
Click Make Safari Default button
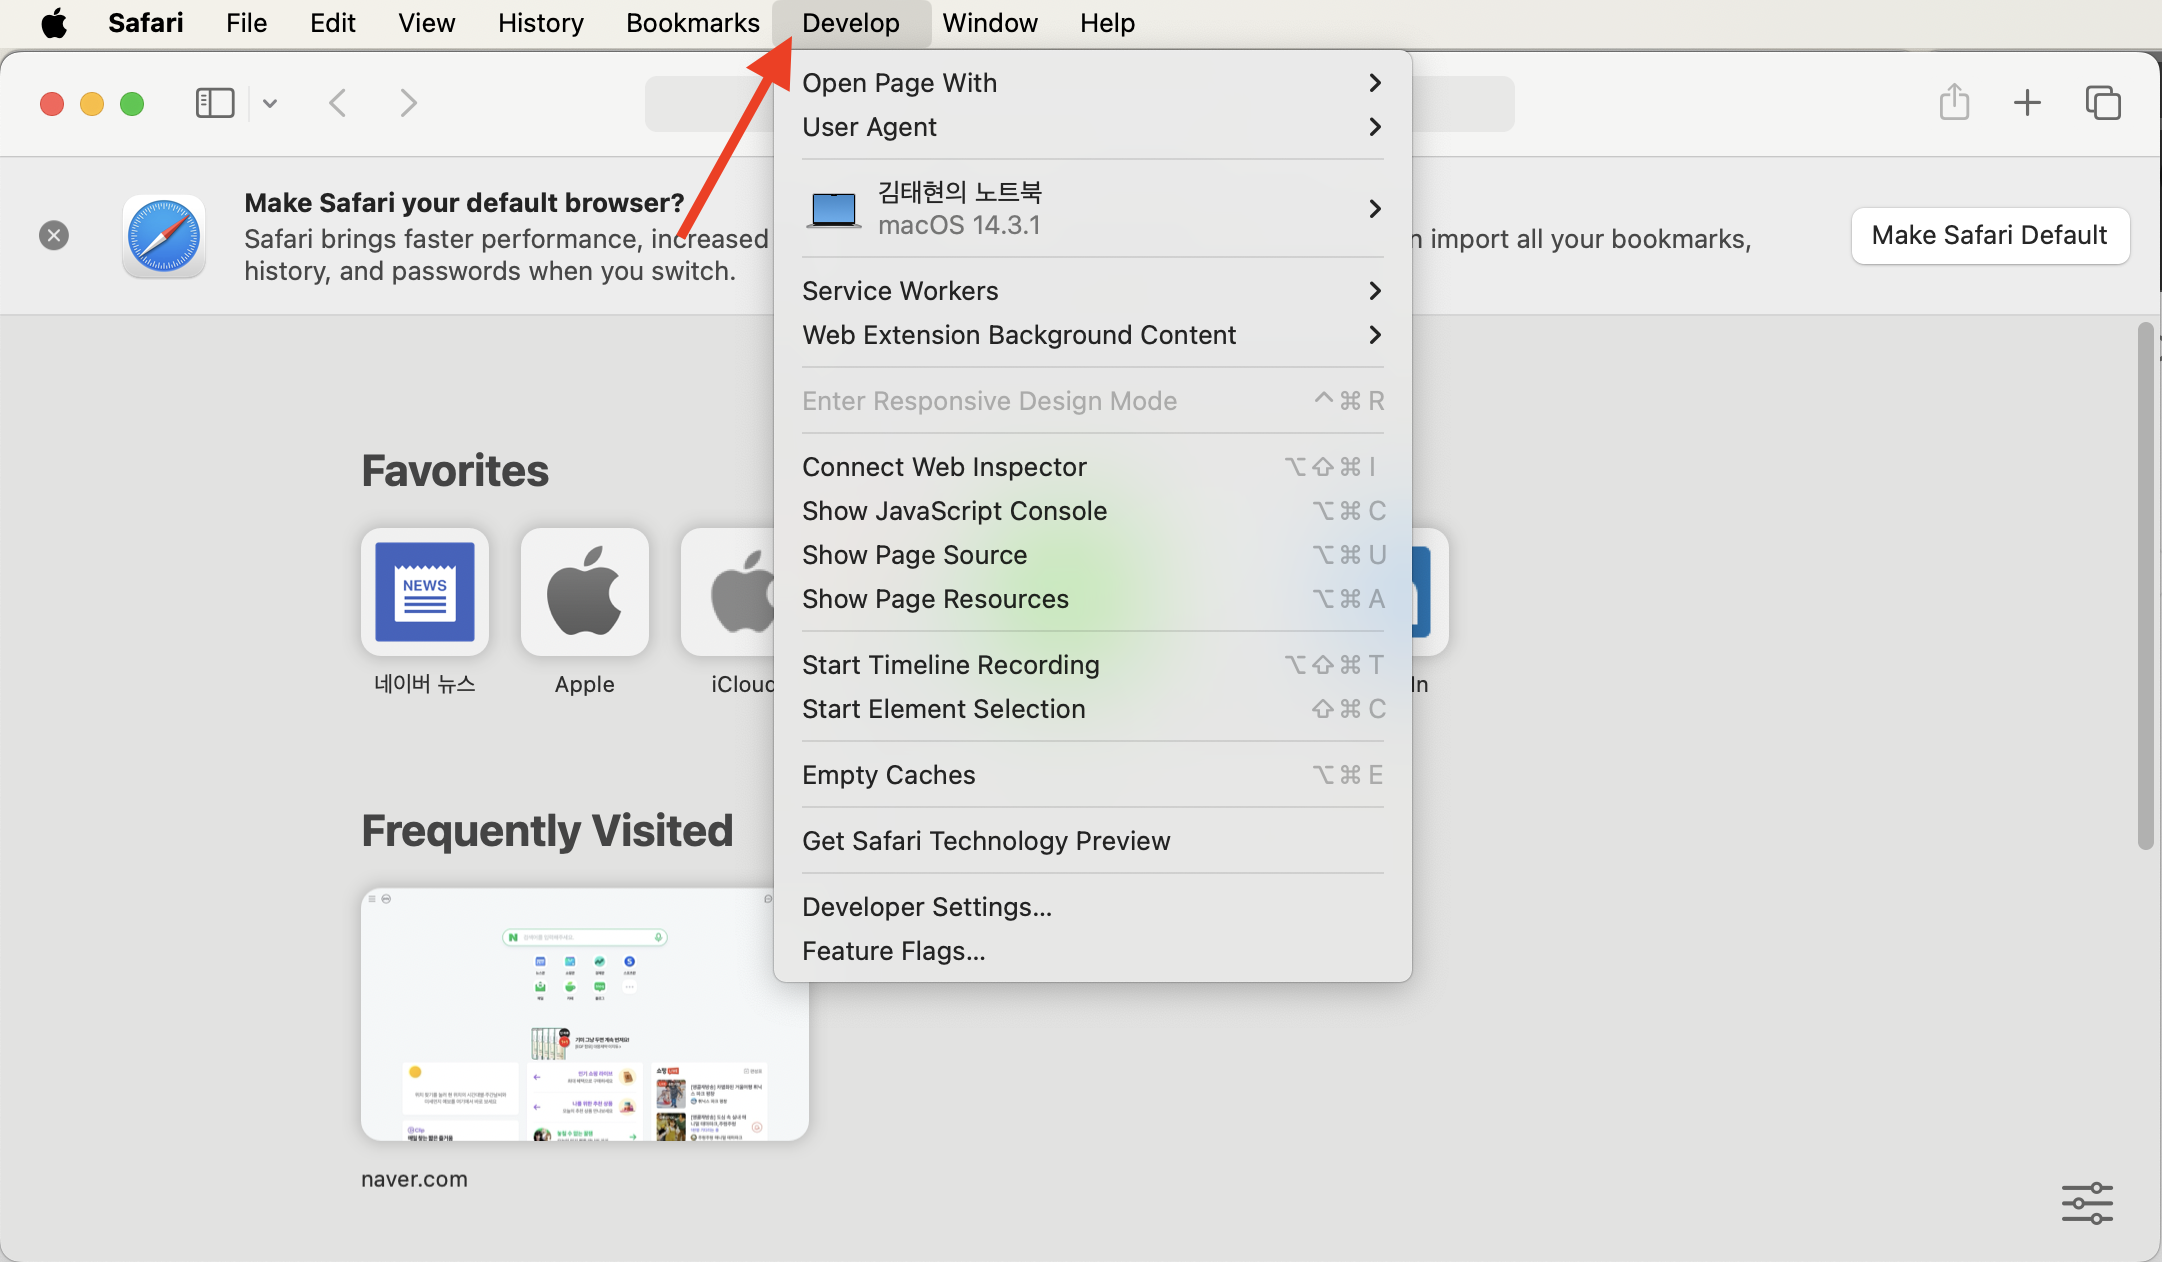coord(1990,236)
